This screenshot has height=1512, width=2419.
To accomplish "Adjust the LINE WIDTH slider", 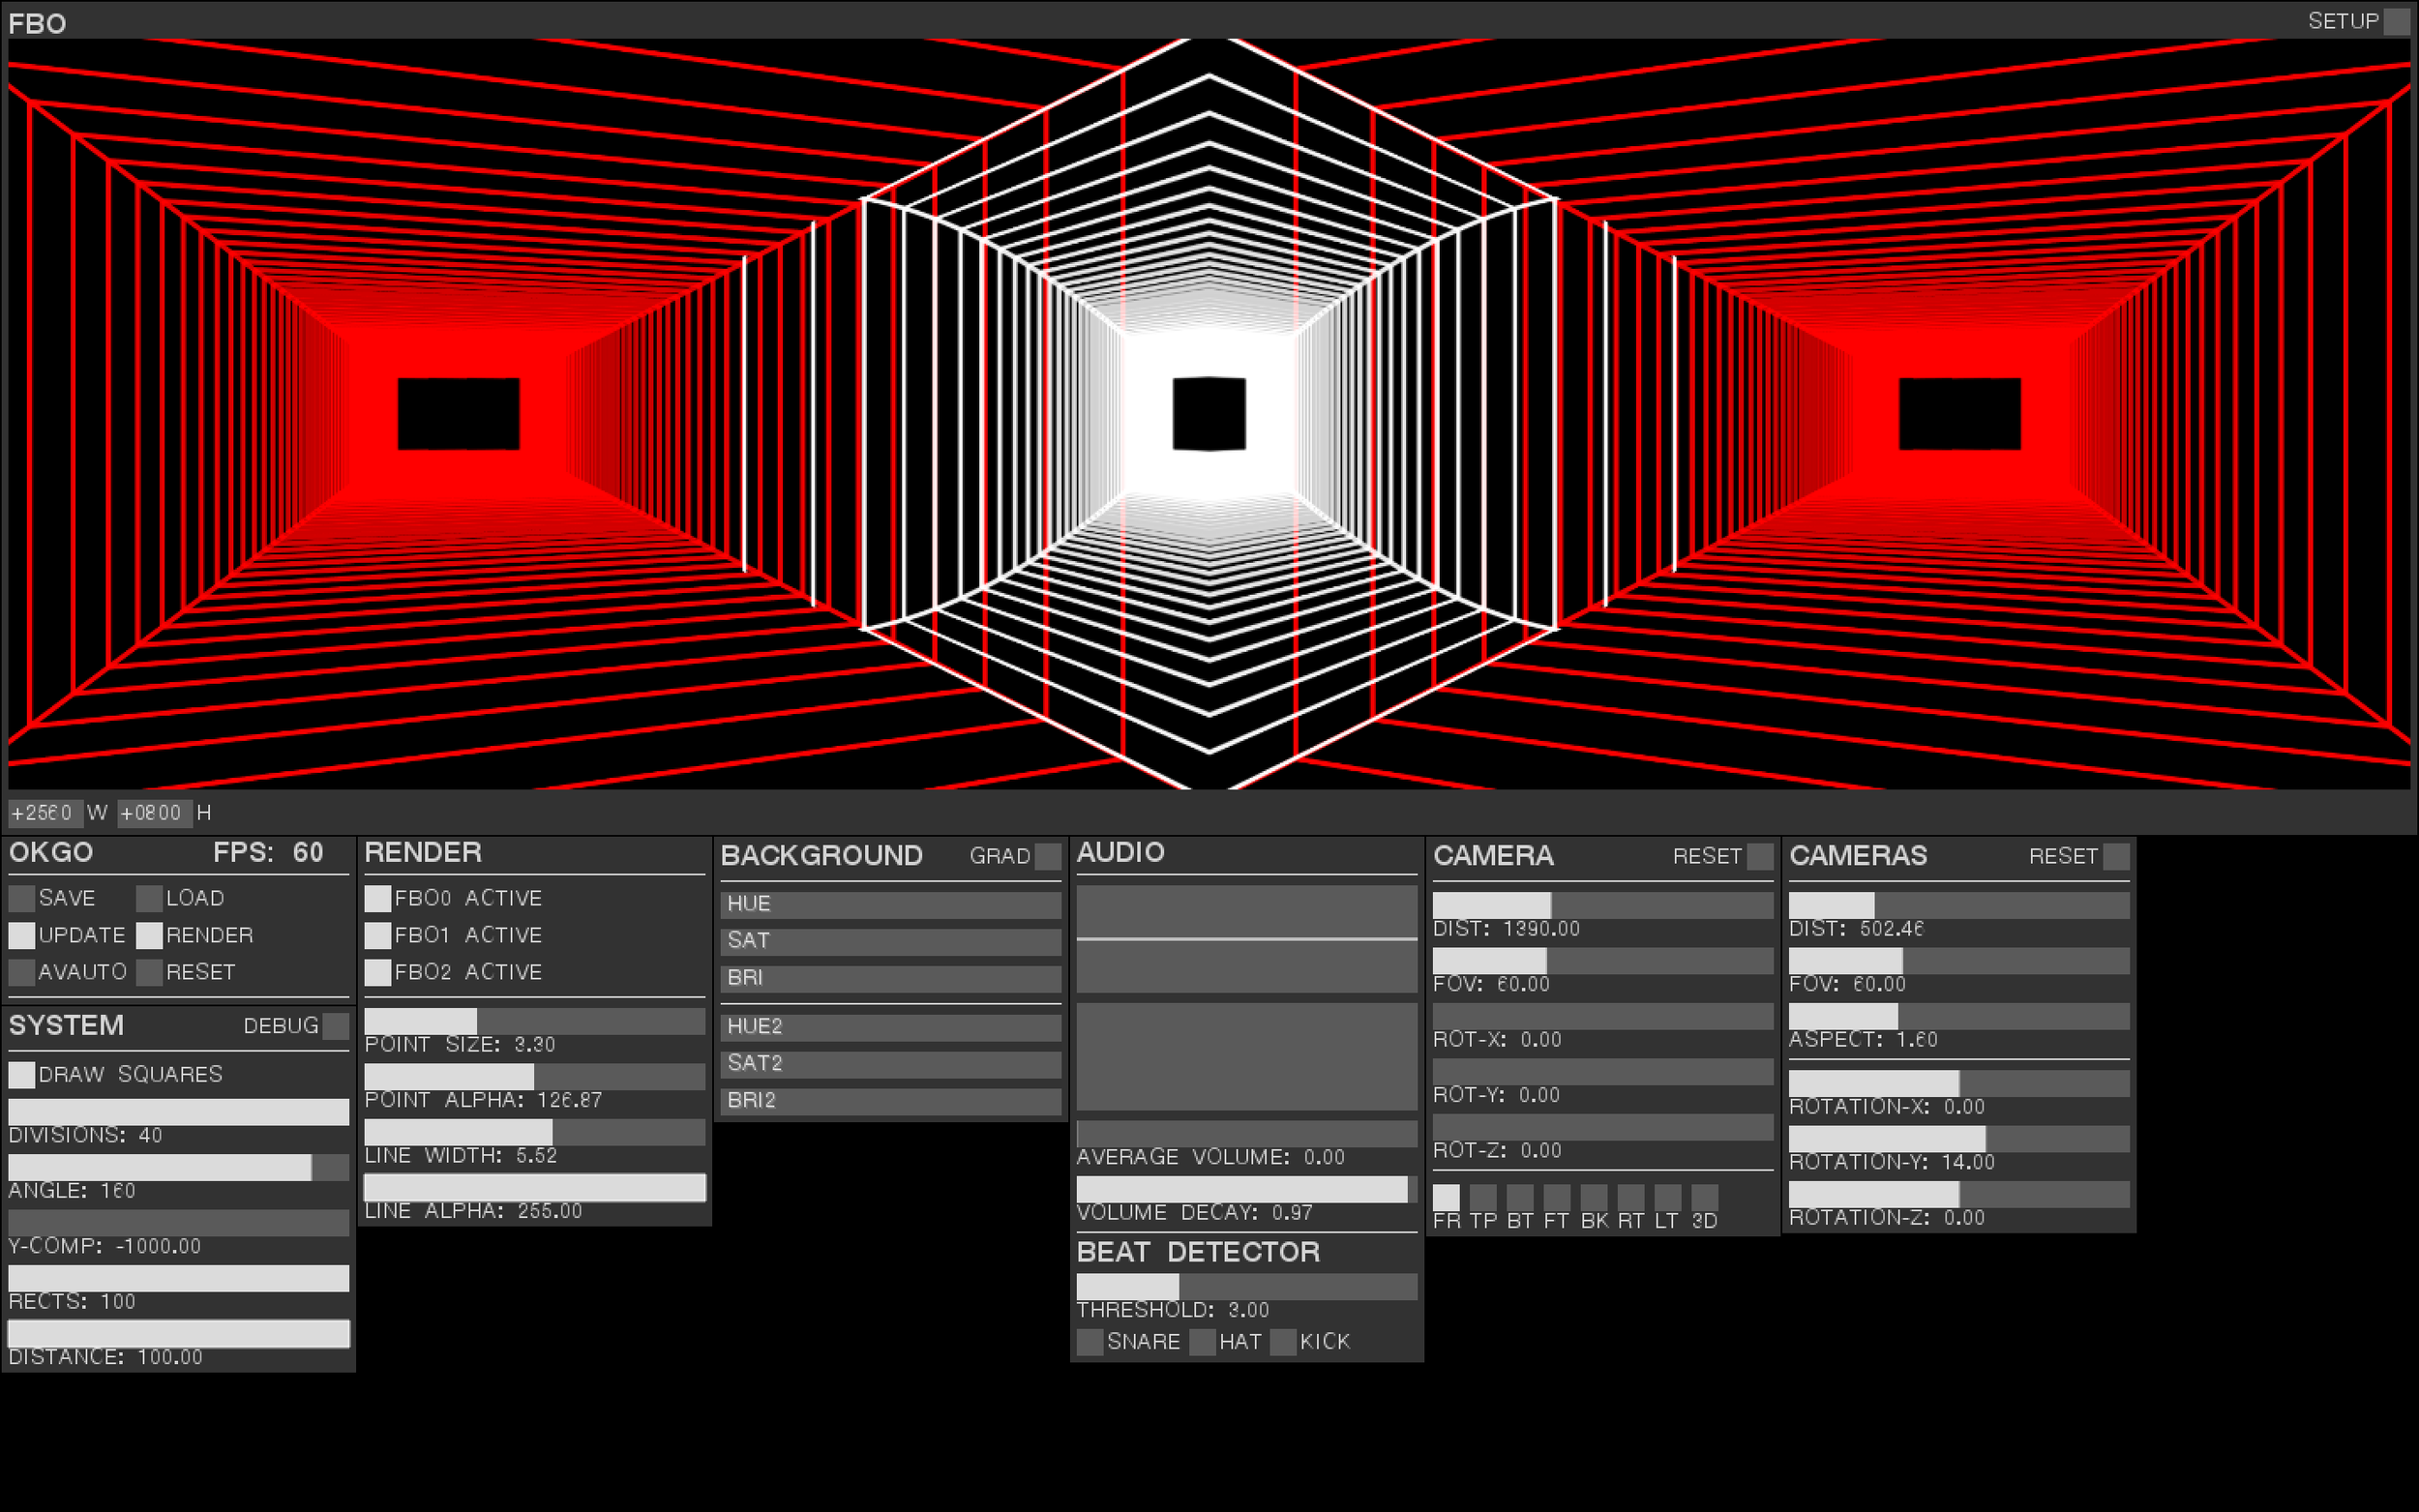I will click(x=535, y=1132).
